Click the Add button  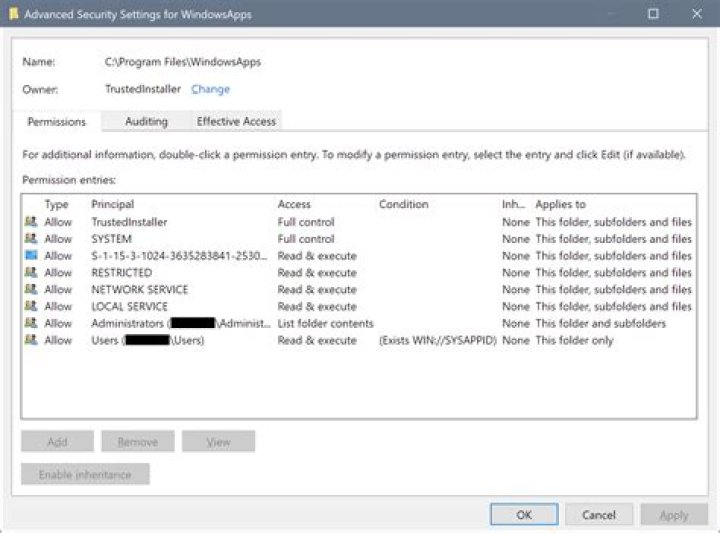click(57, 442)
